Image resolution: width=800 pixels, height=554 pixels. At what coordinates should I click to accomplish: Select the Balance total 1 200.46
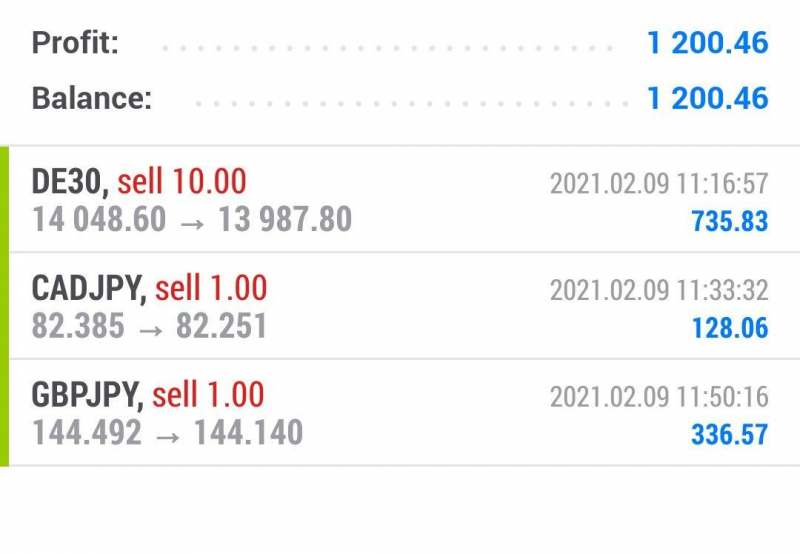click(707, 98)
